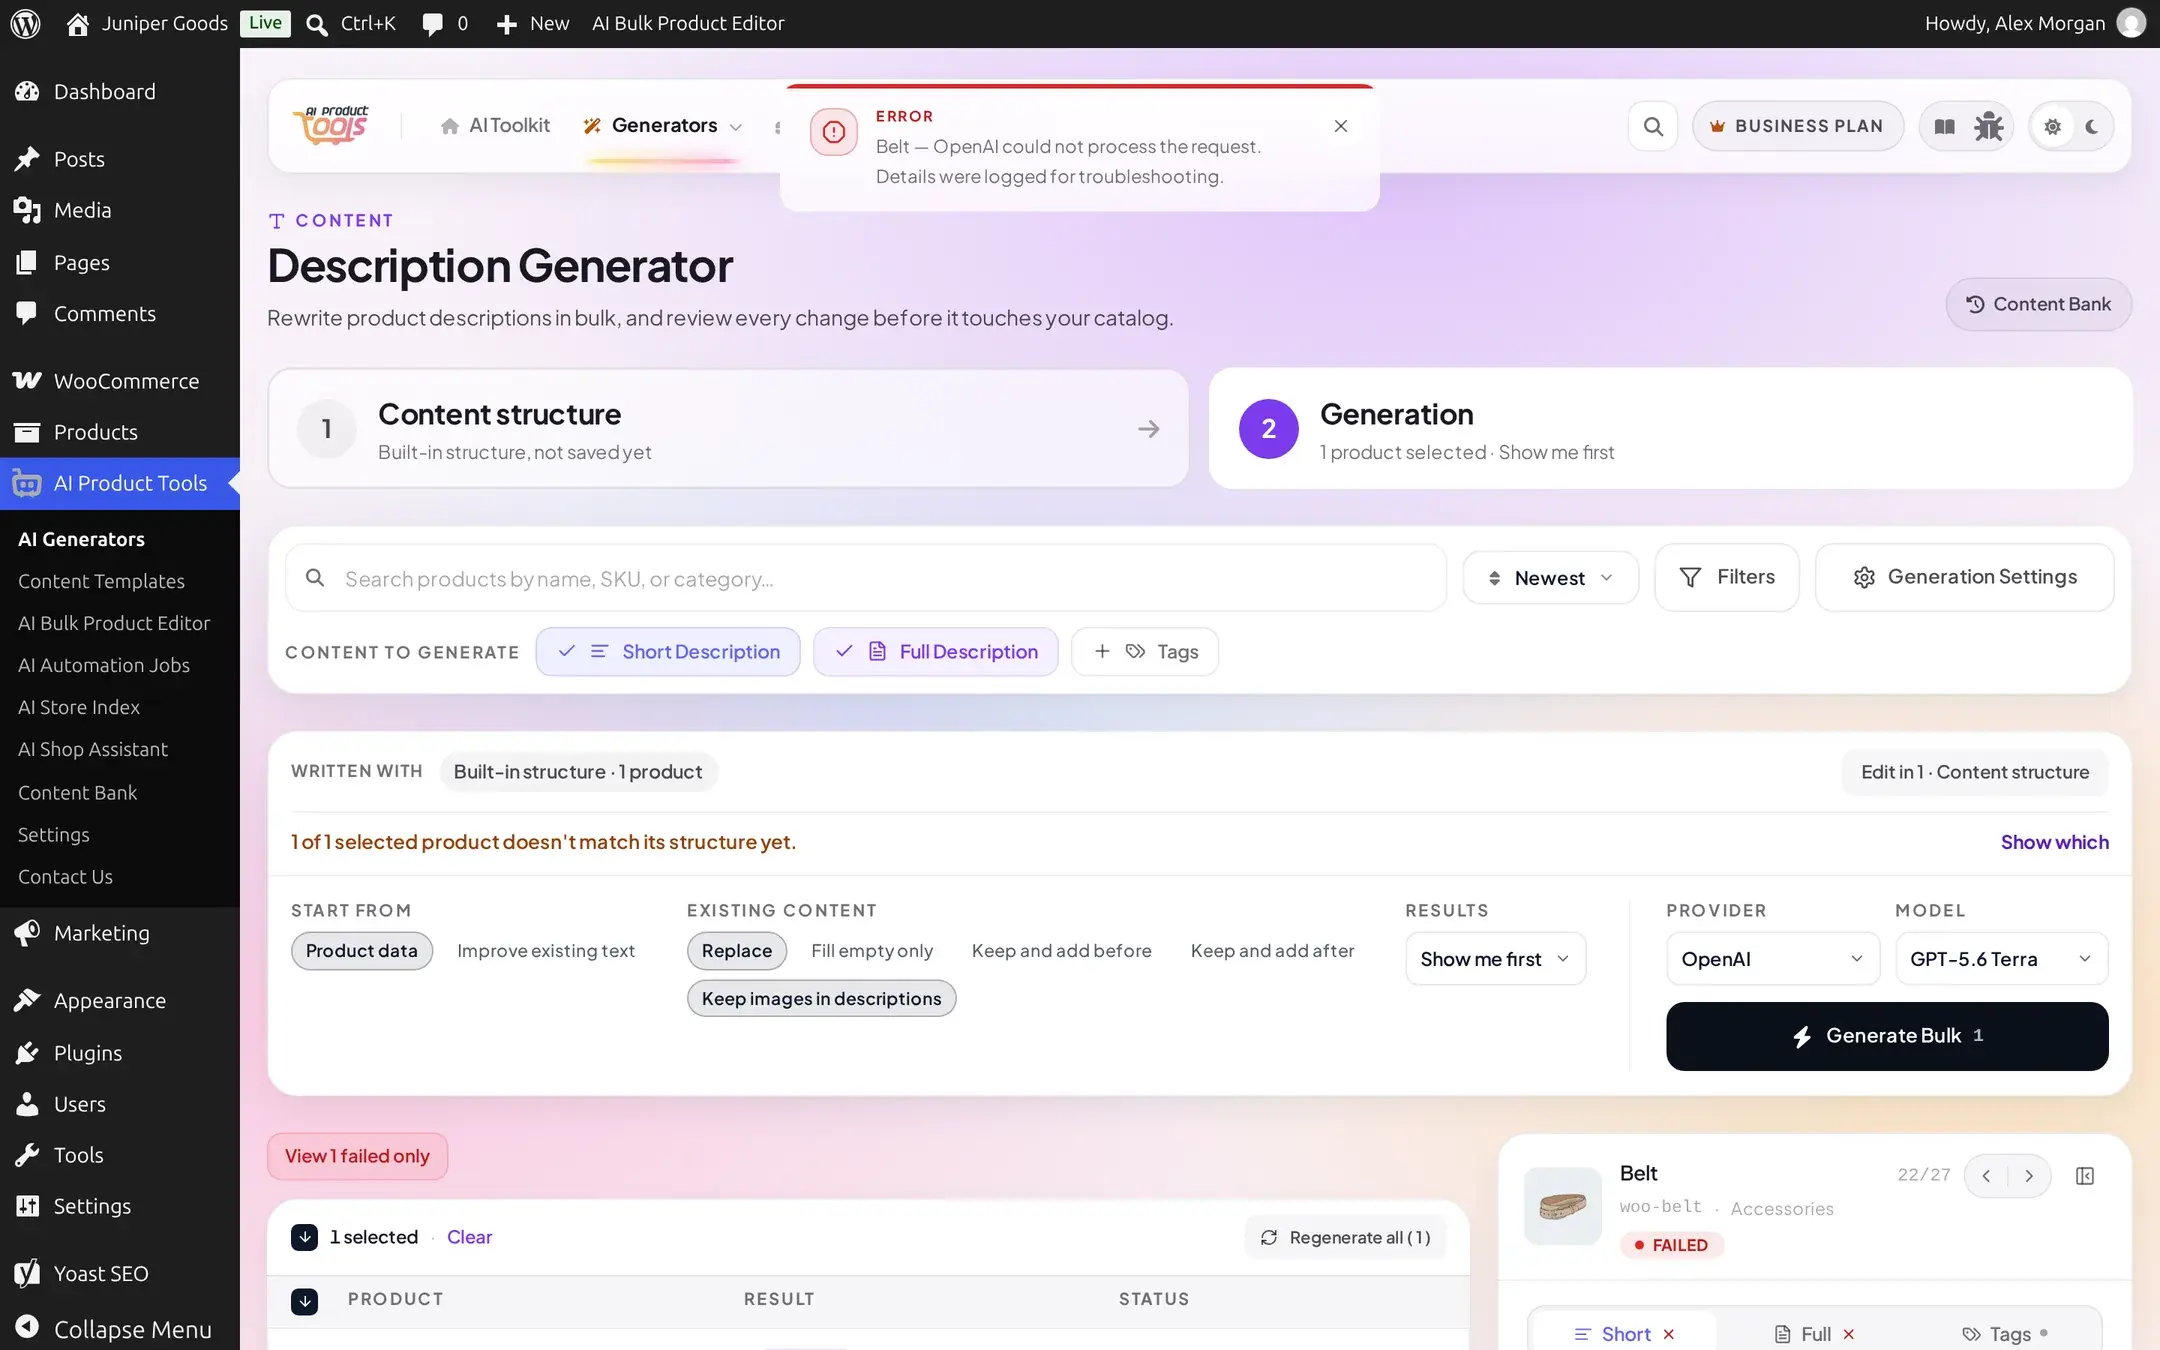Click the WordPress logo icon

[25, 23]
